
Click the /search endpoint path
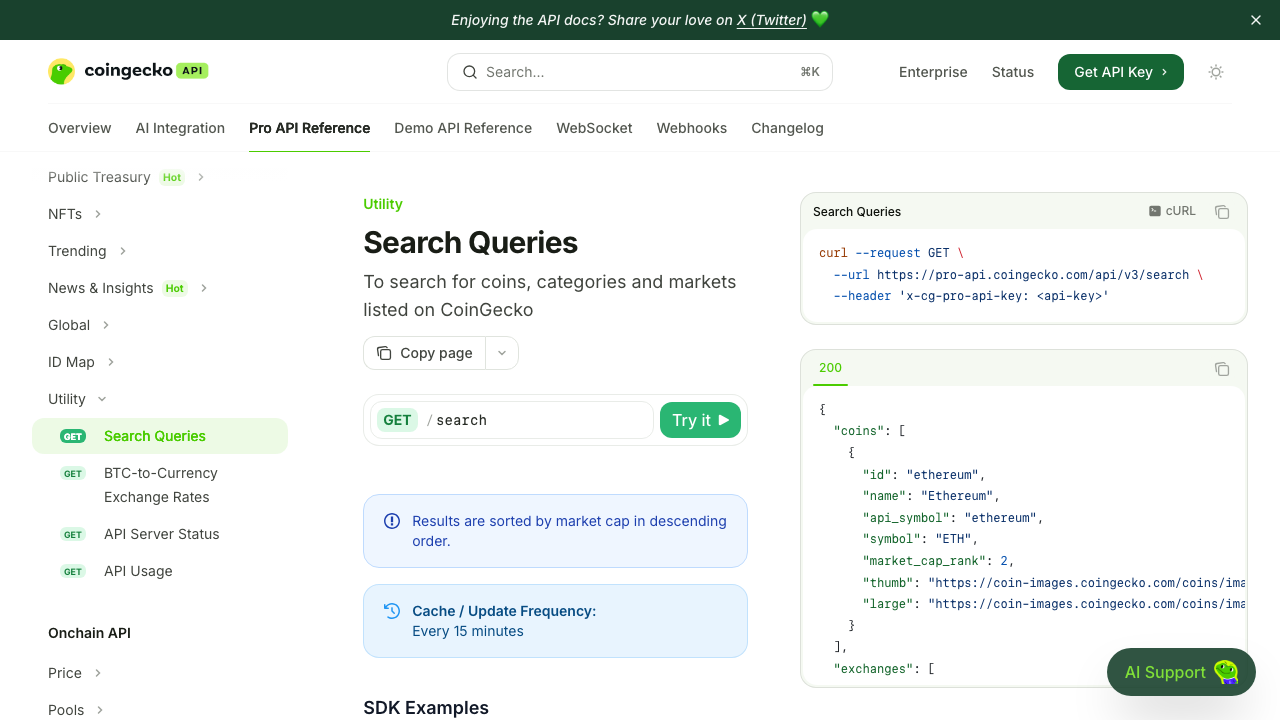click(x=457, y=420)
